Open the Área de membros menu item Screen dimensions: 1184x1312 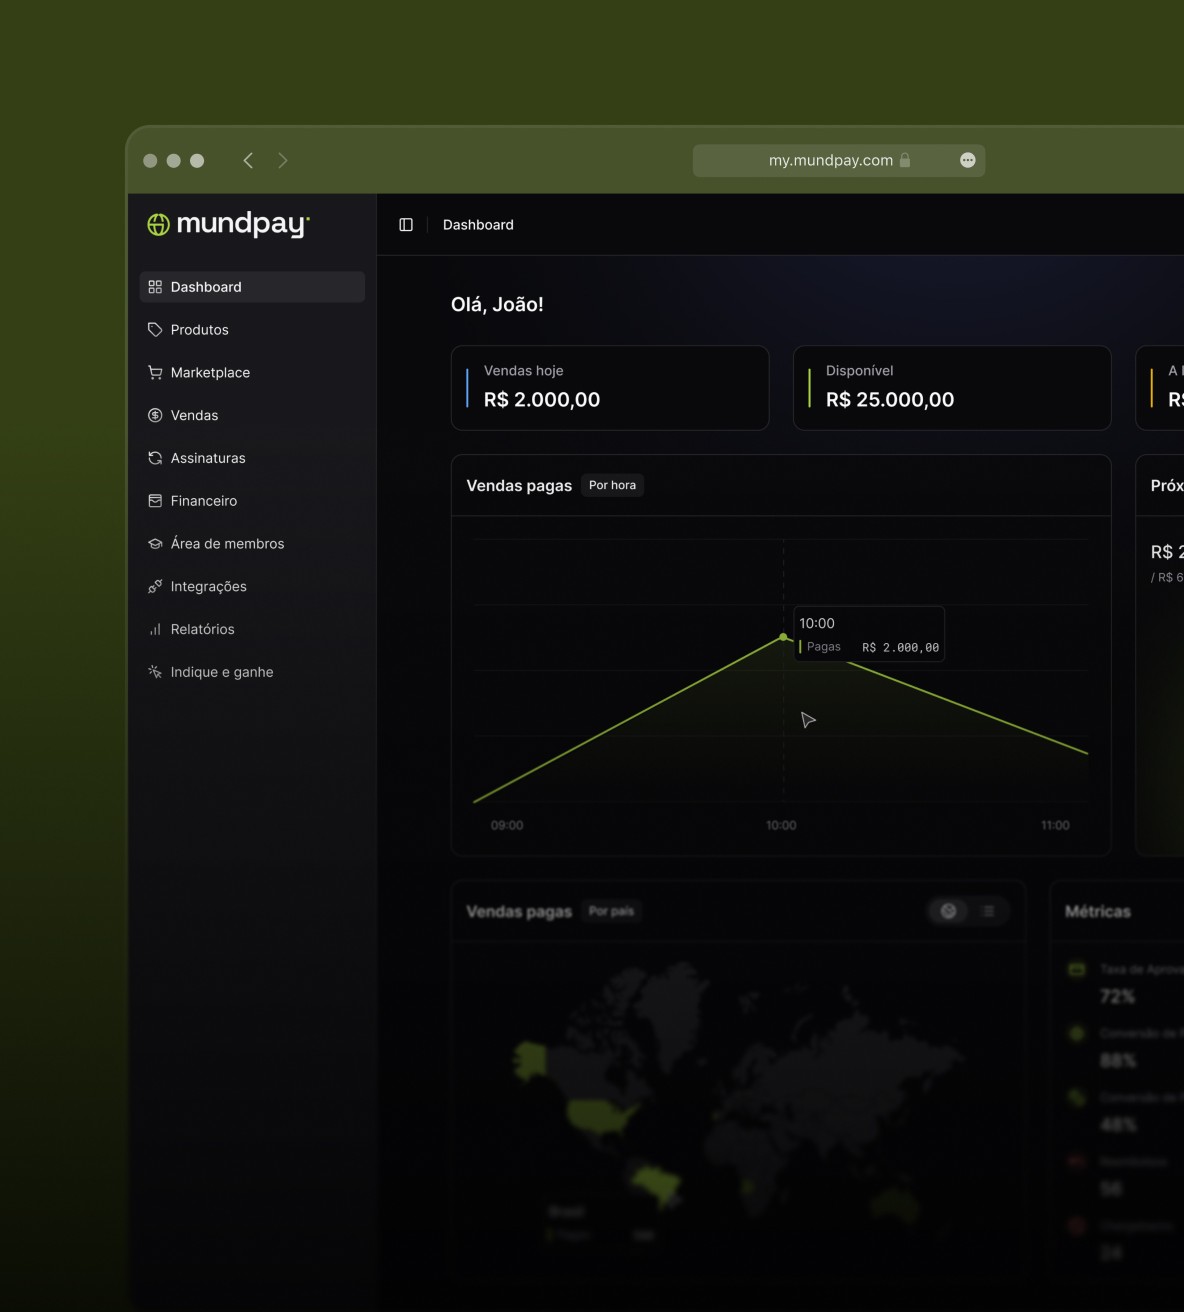pos(252,544)
